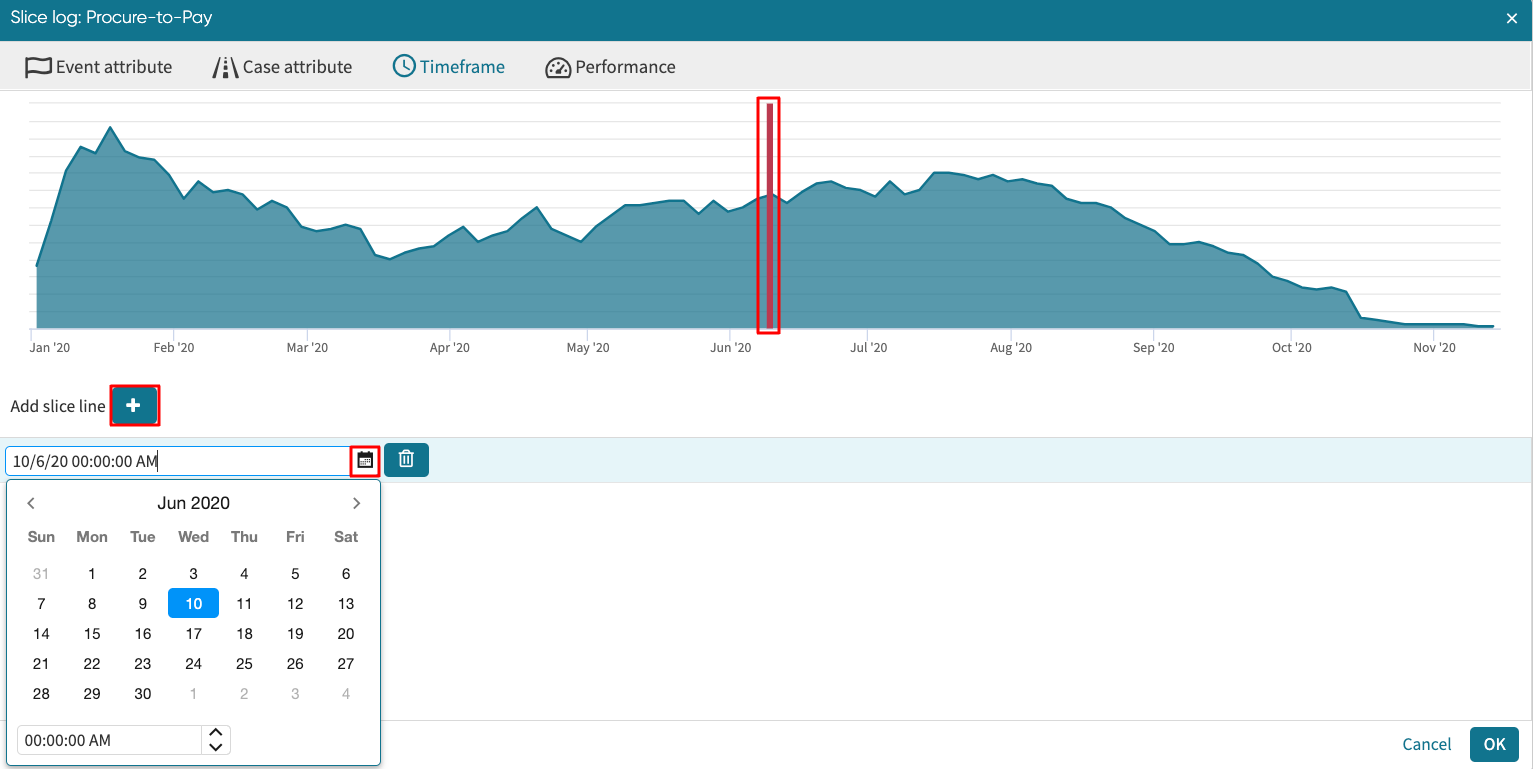Switch to the Event attribute tab

(99, 67)
